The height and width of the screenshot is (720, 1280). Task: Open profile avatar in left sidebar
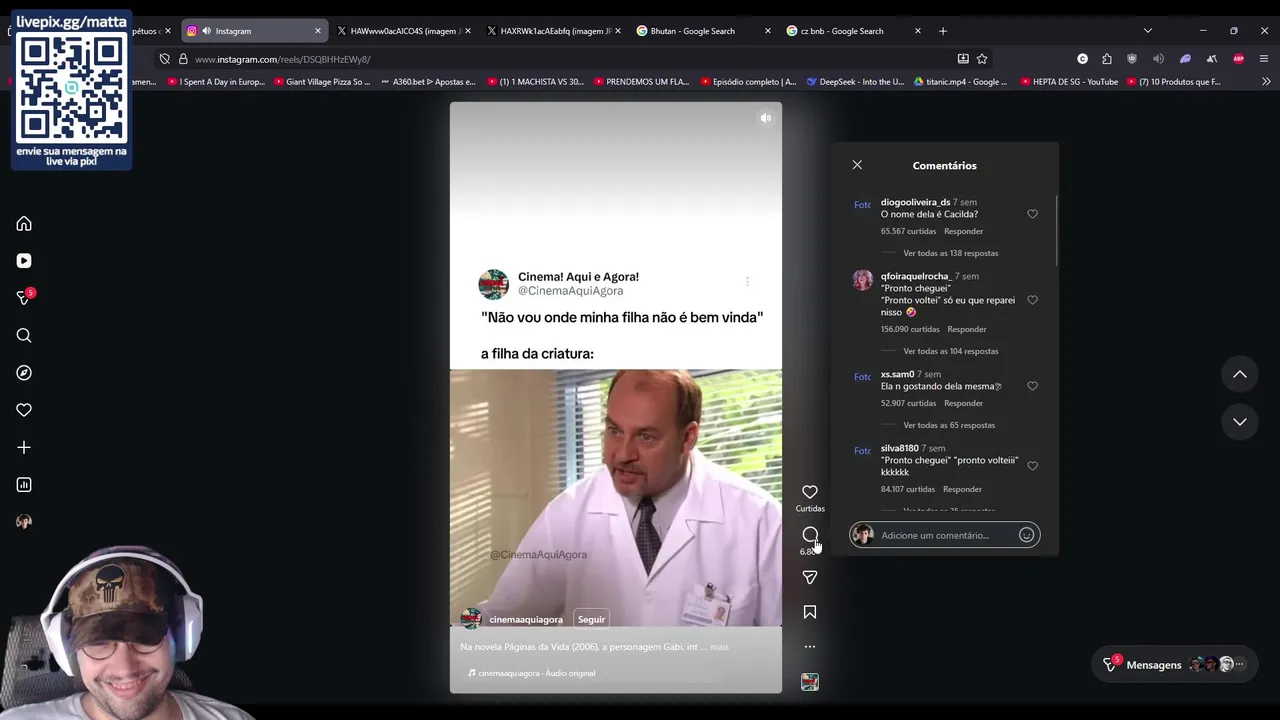tap(24, 522)
